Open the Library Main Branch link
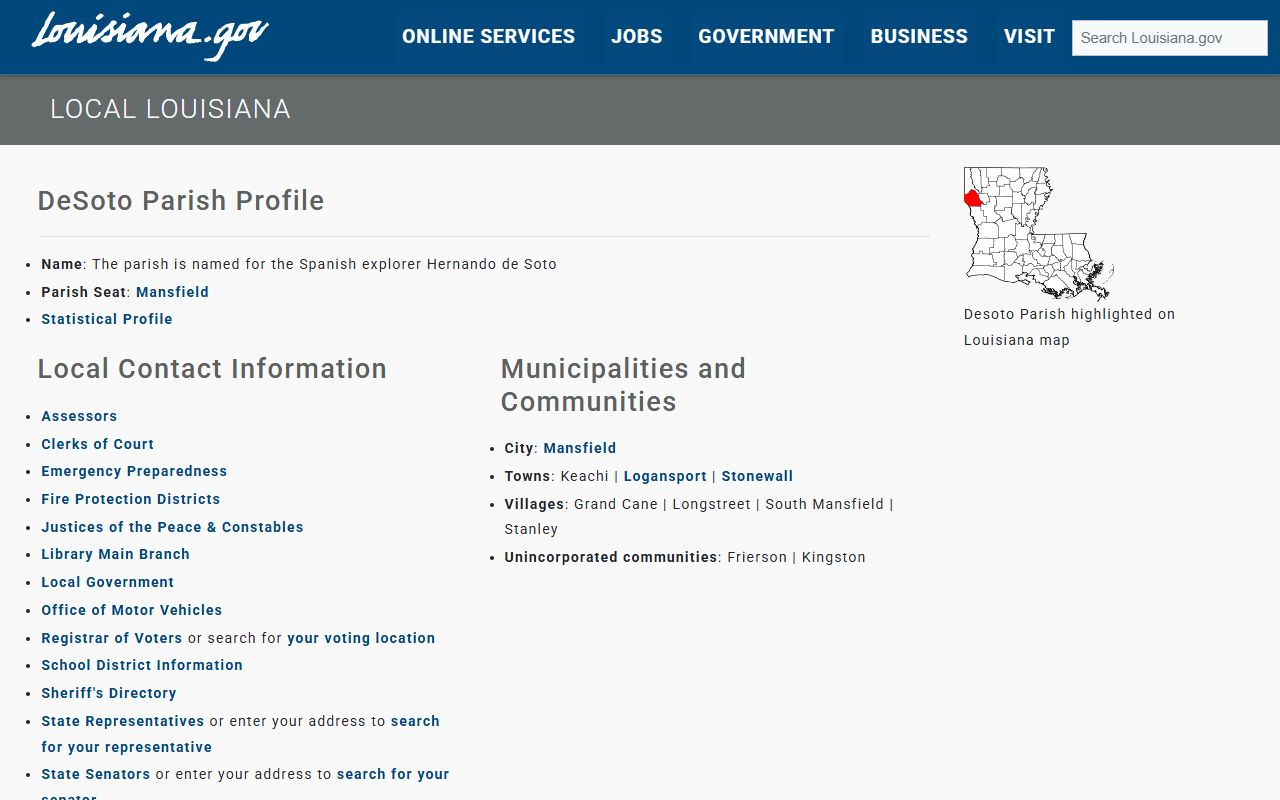 point(115,554)
